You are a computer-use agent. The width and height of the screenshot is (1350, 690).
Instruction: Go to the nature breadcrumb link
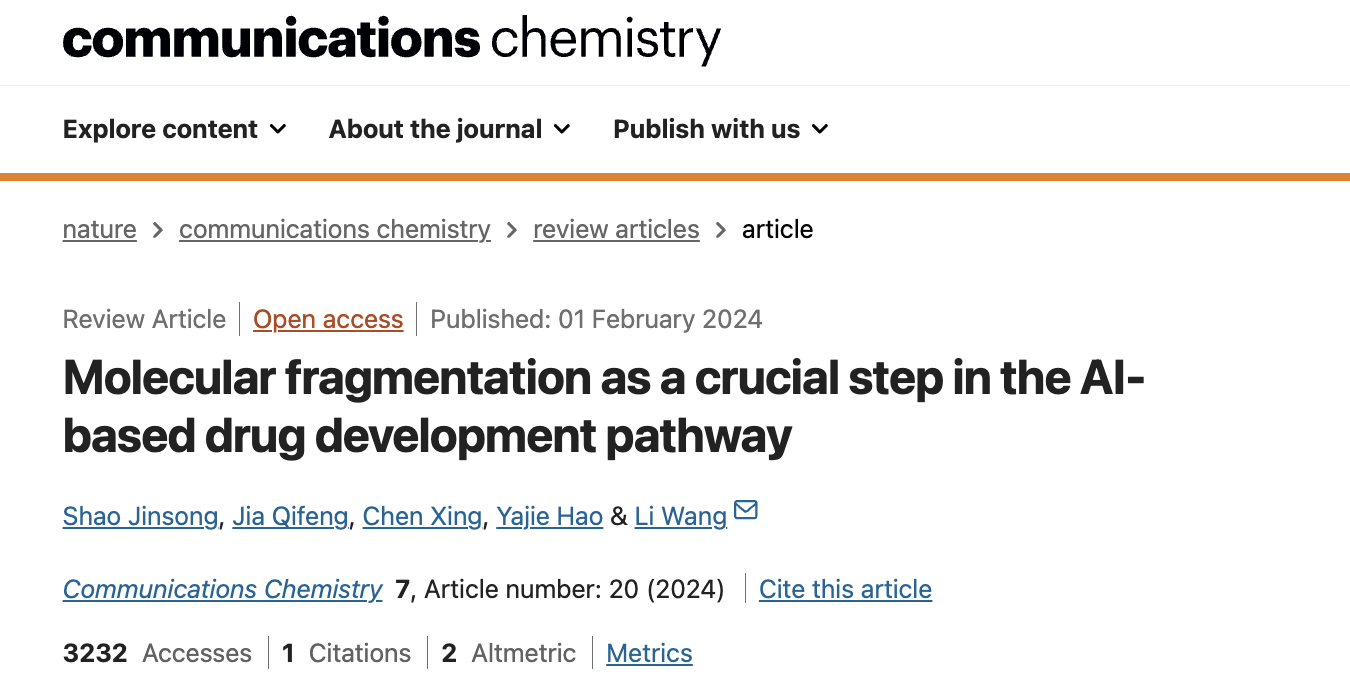100,229
